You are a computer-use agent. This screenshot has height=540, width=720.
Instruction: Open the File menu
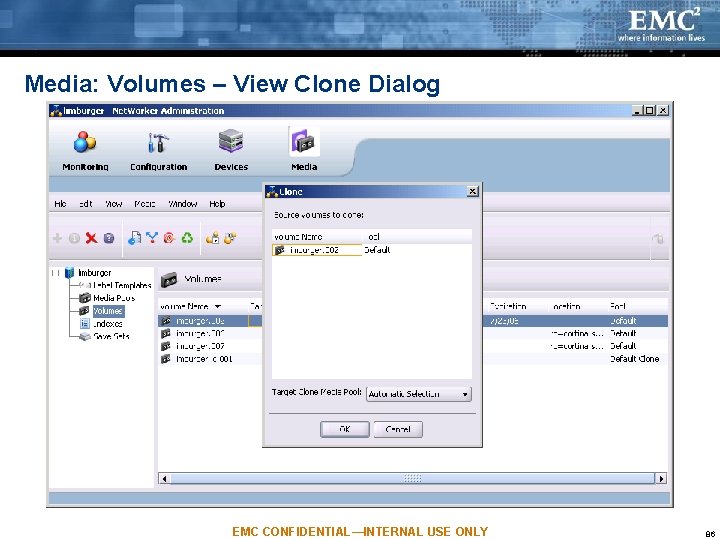(x=60, y=204)
